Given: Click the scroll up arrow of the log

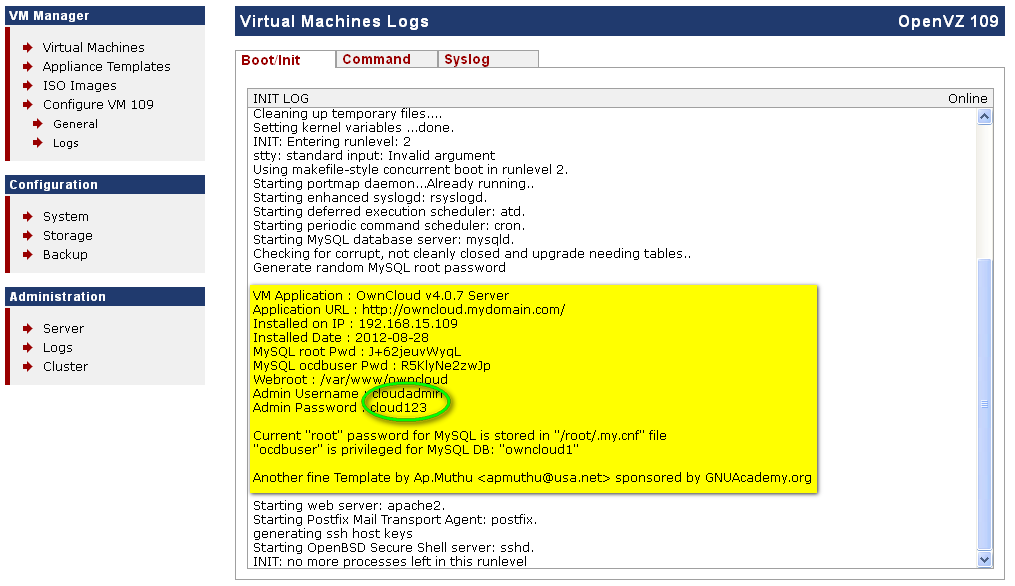Looking at the screenshot, I should click(985, 117).
